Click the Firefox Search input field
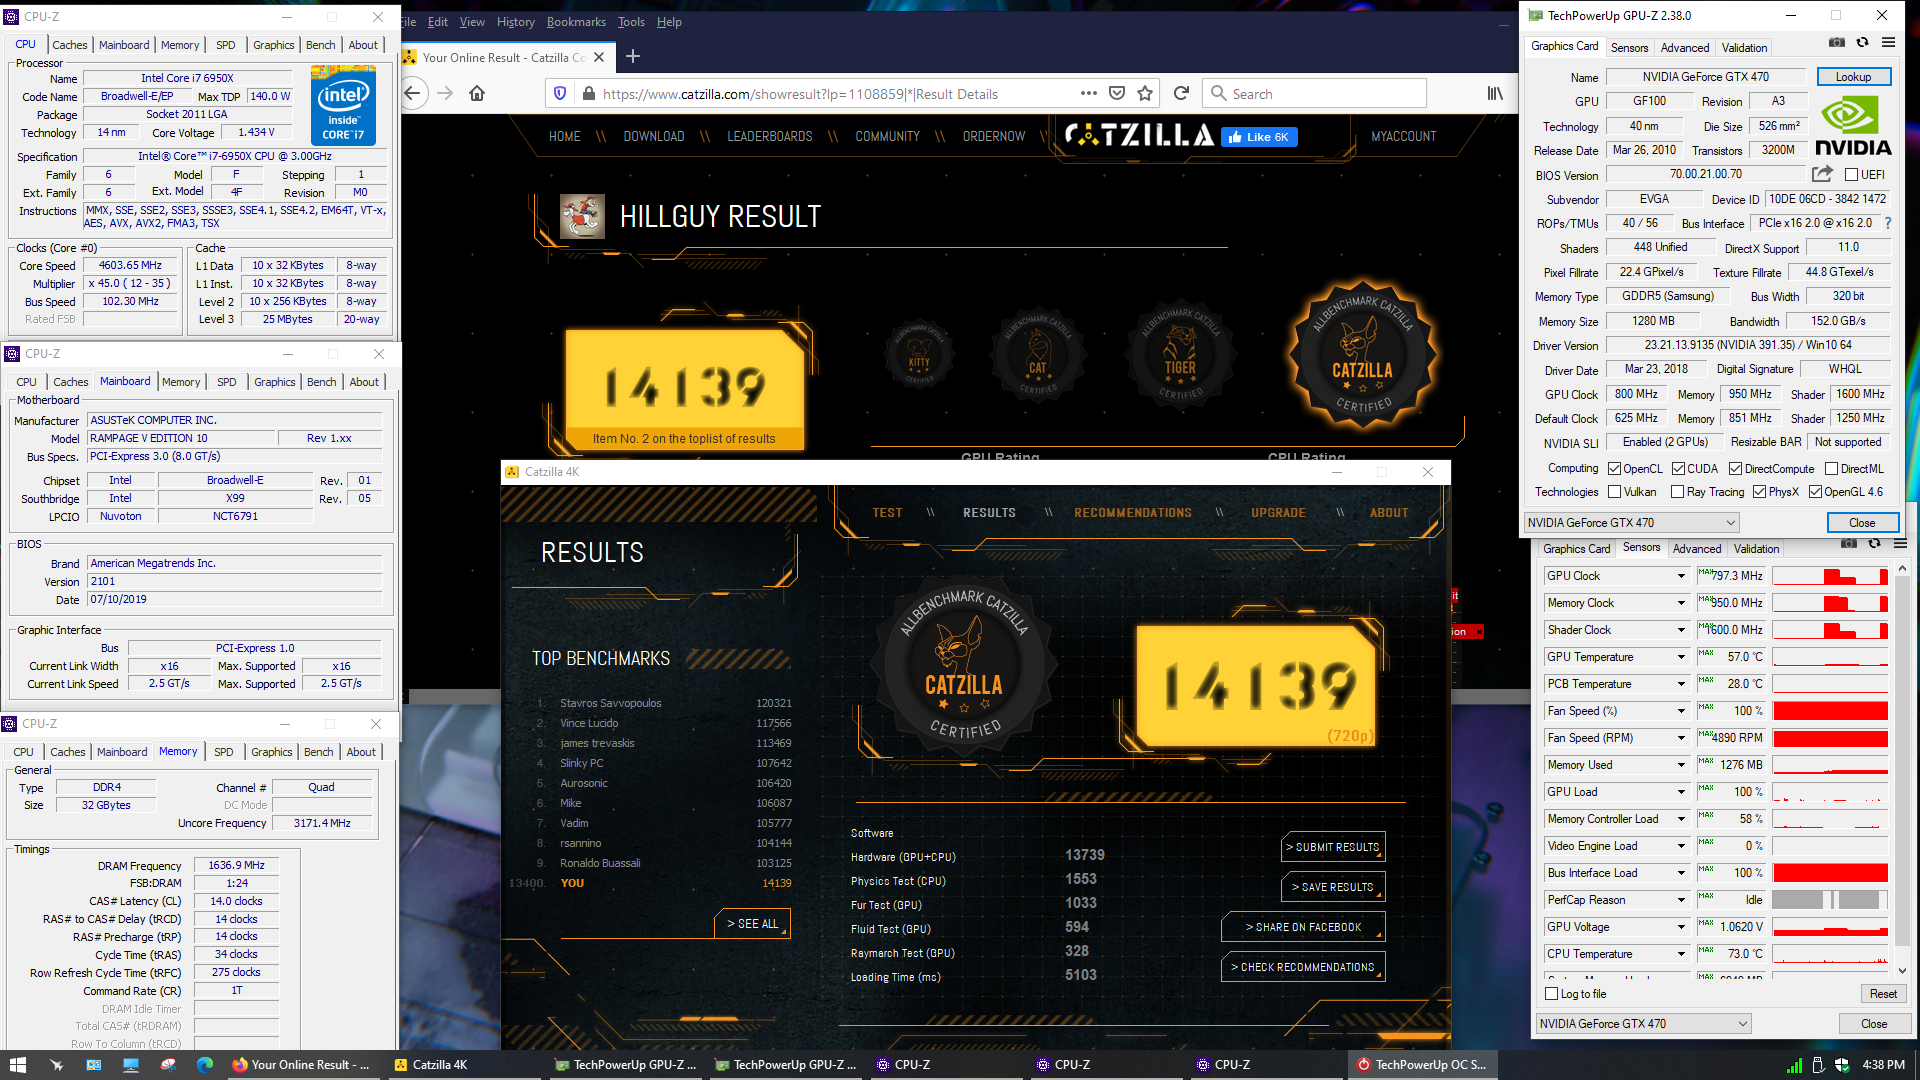1920x1080 pixels. click(1314, 93)
